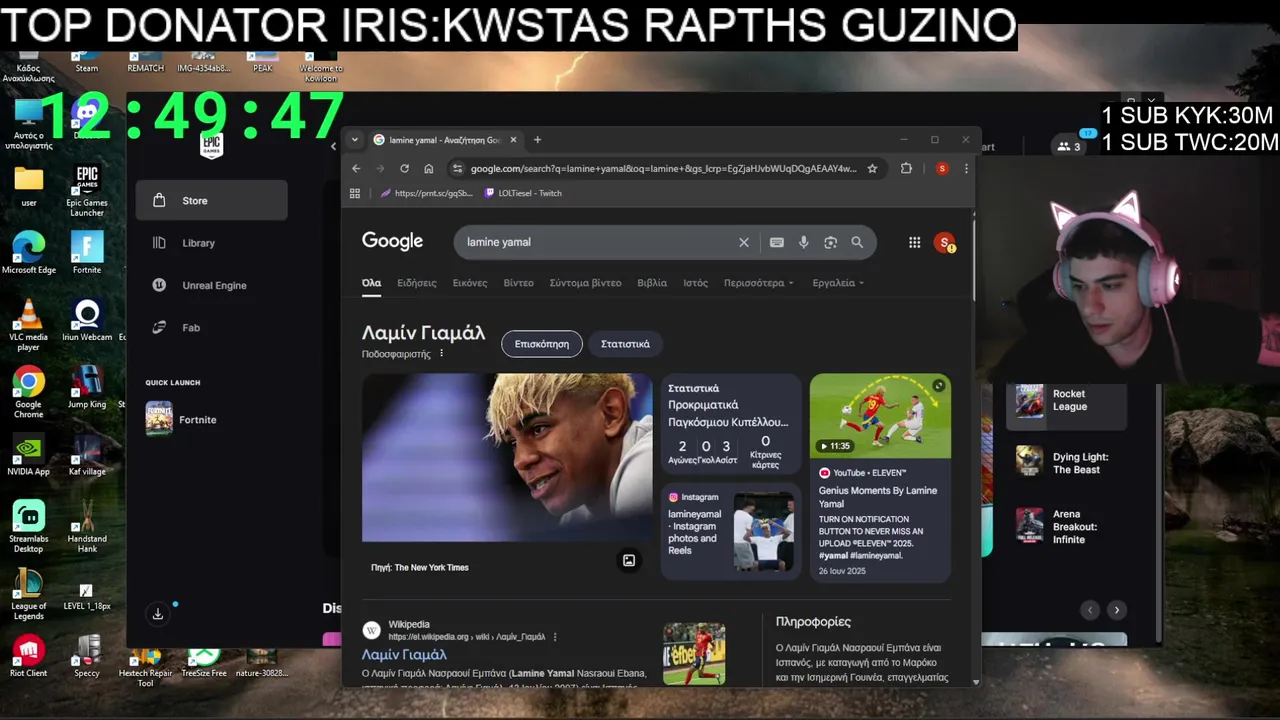This screenshot has height=720, width=1280.
Task: Open Handstand Hank desktop icon
Action: point(87,527)
